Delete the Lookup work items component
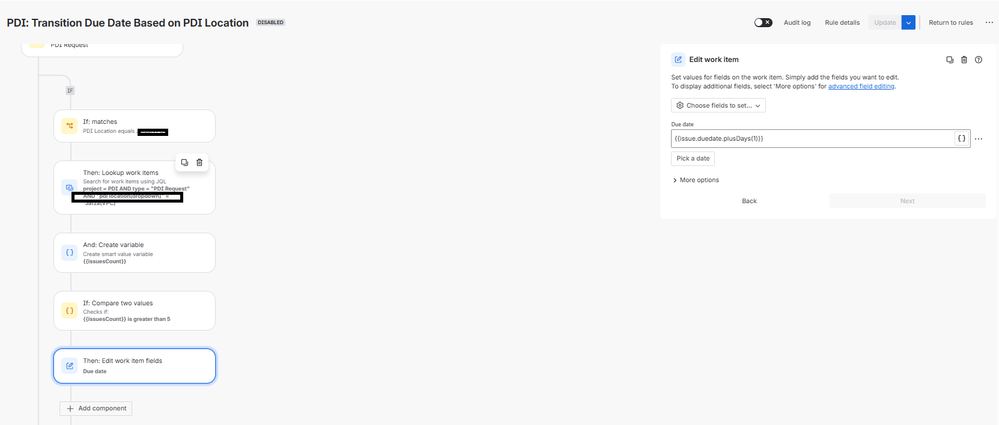999x425 pixels. coord(199,162)
